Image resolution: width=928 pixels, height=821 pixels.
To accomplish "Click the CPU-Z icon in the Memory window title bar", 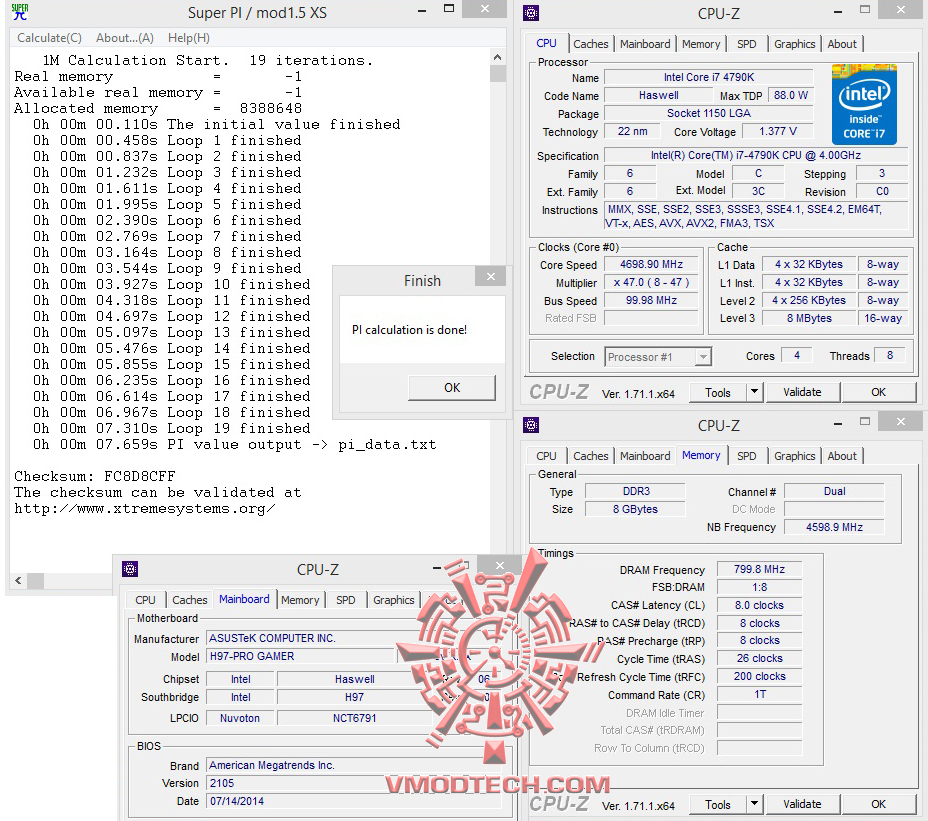I will 531,424.
